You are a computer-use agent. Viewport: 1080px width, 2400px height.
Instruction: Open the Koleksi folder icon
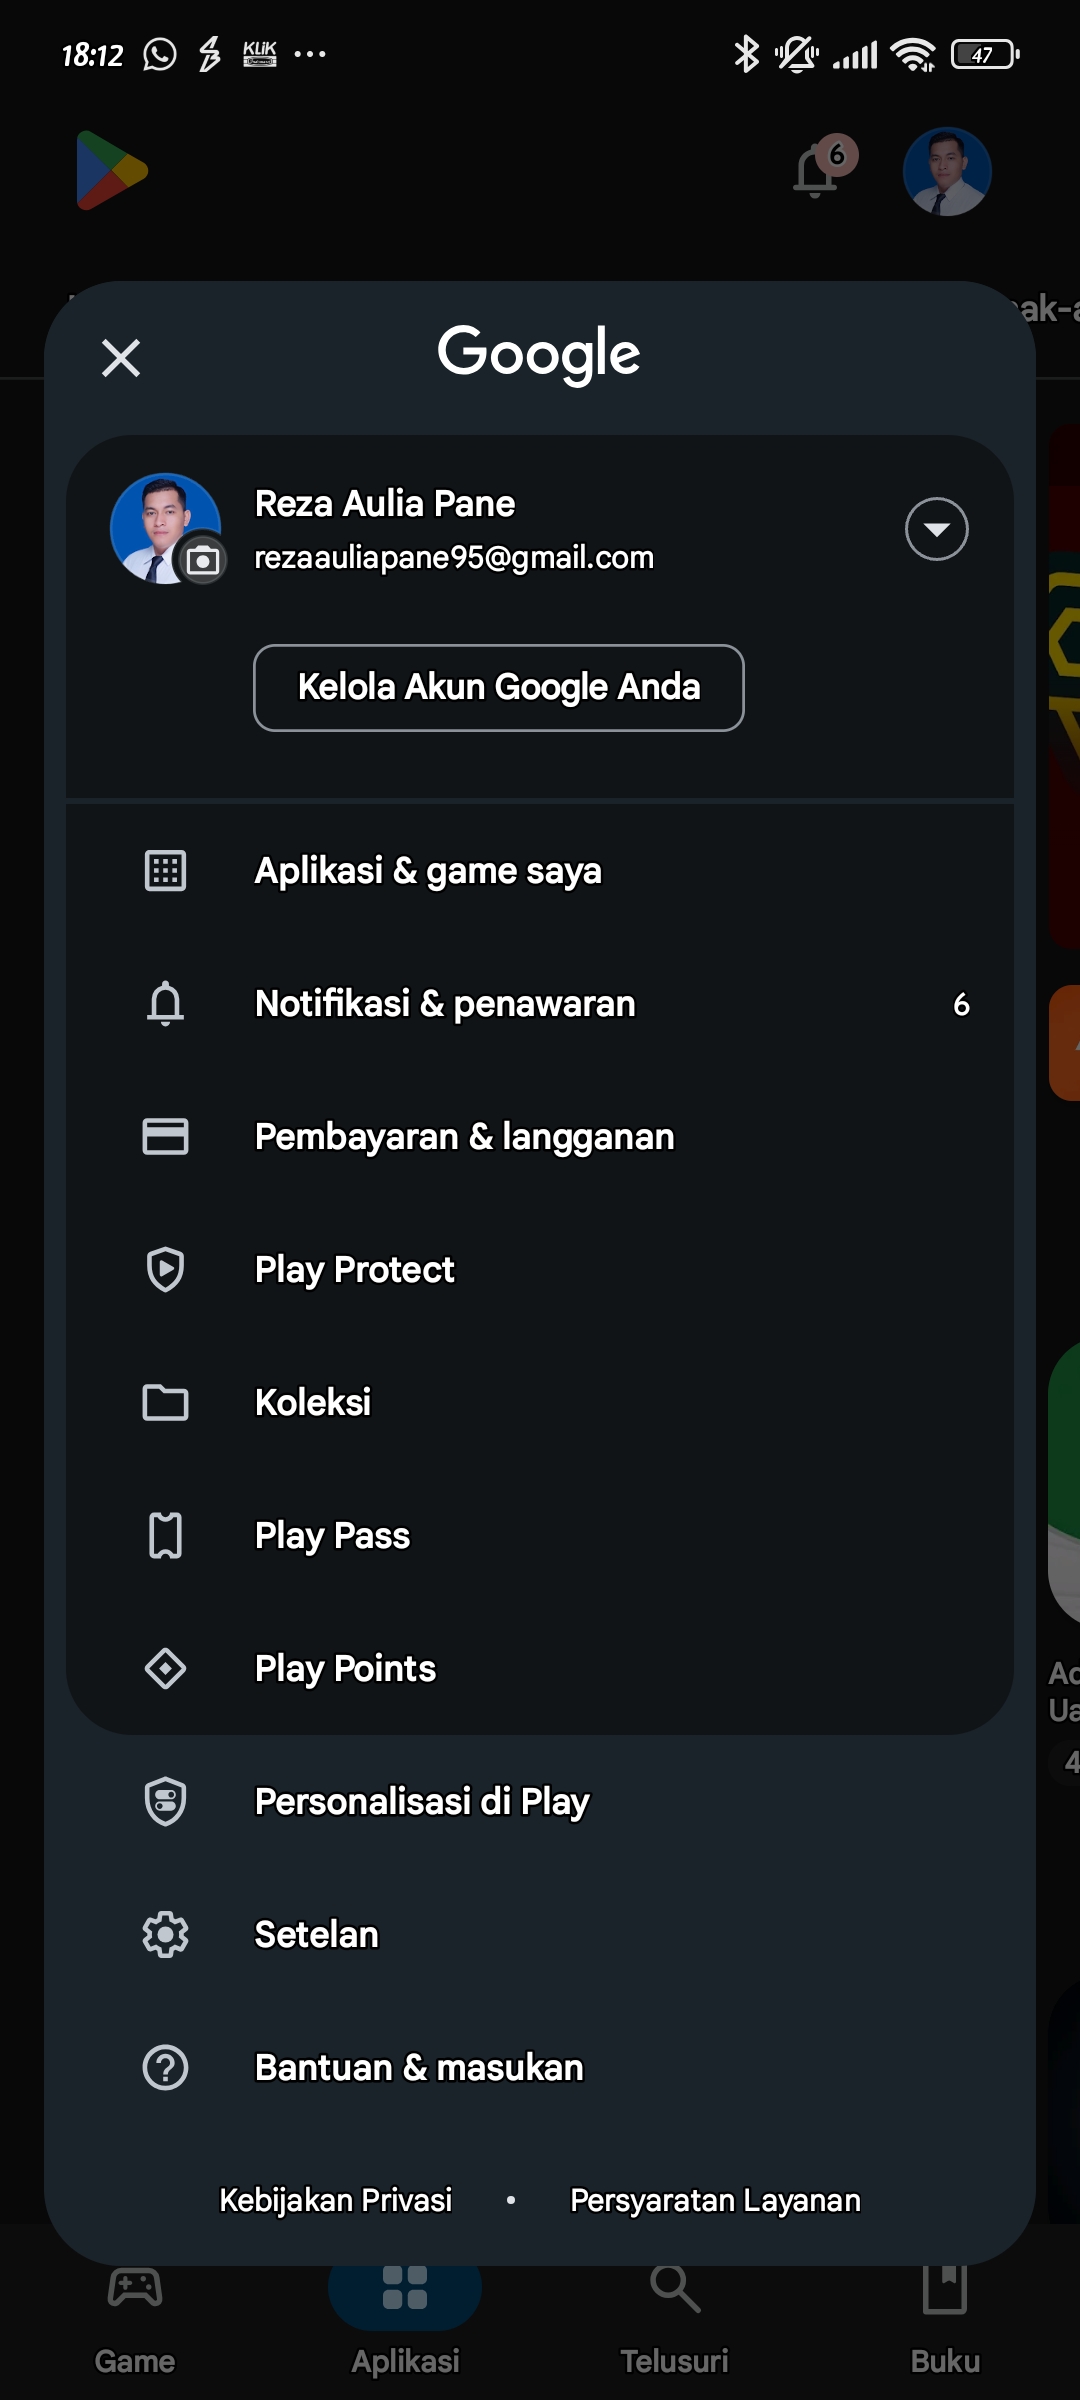coord(165,1403)
